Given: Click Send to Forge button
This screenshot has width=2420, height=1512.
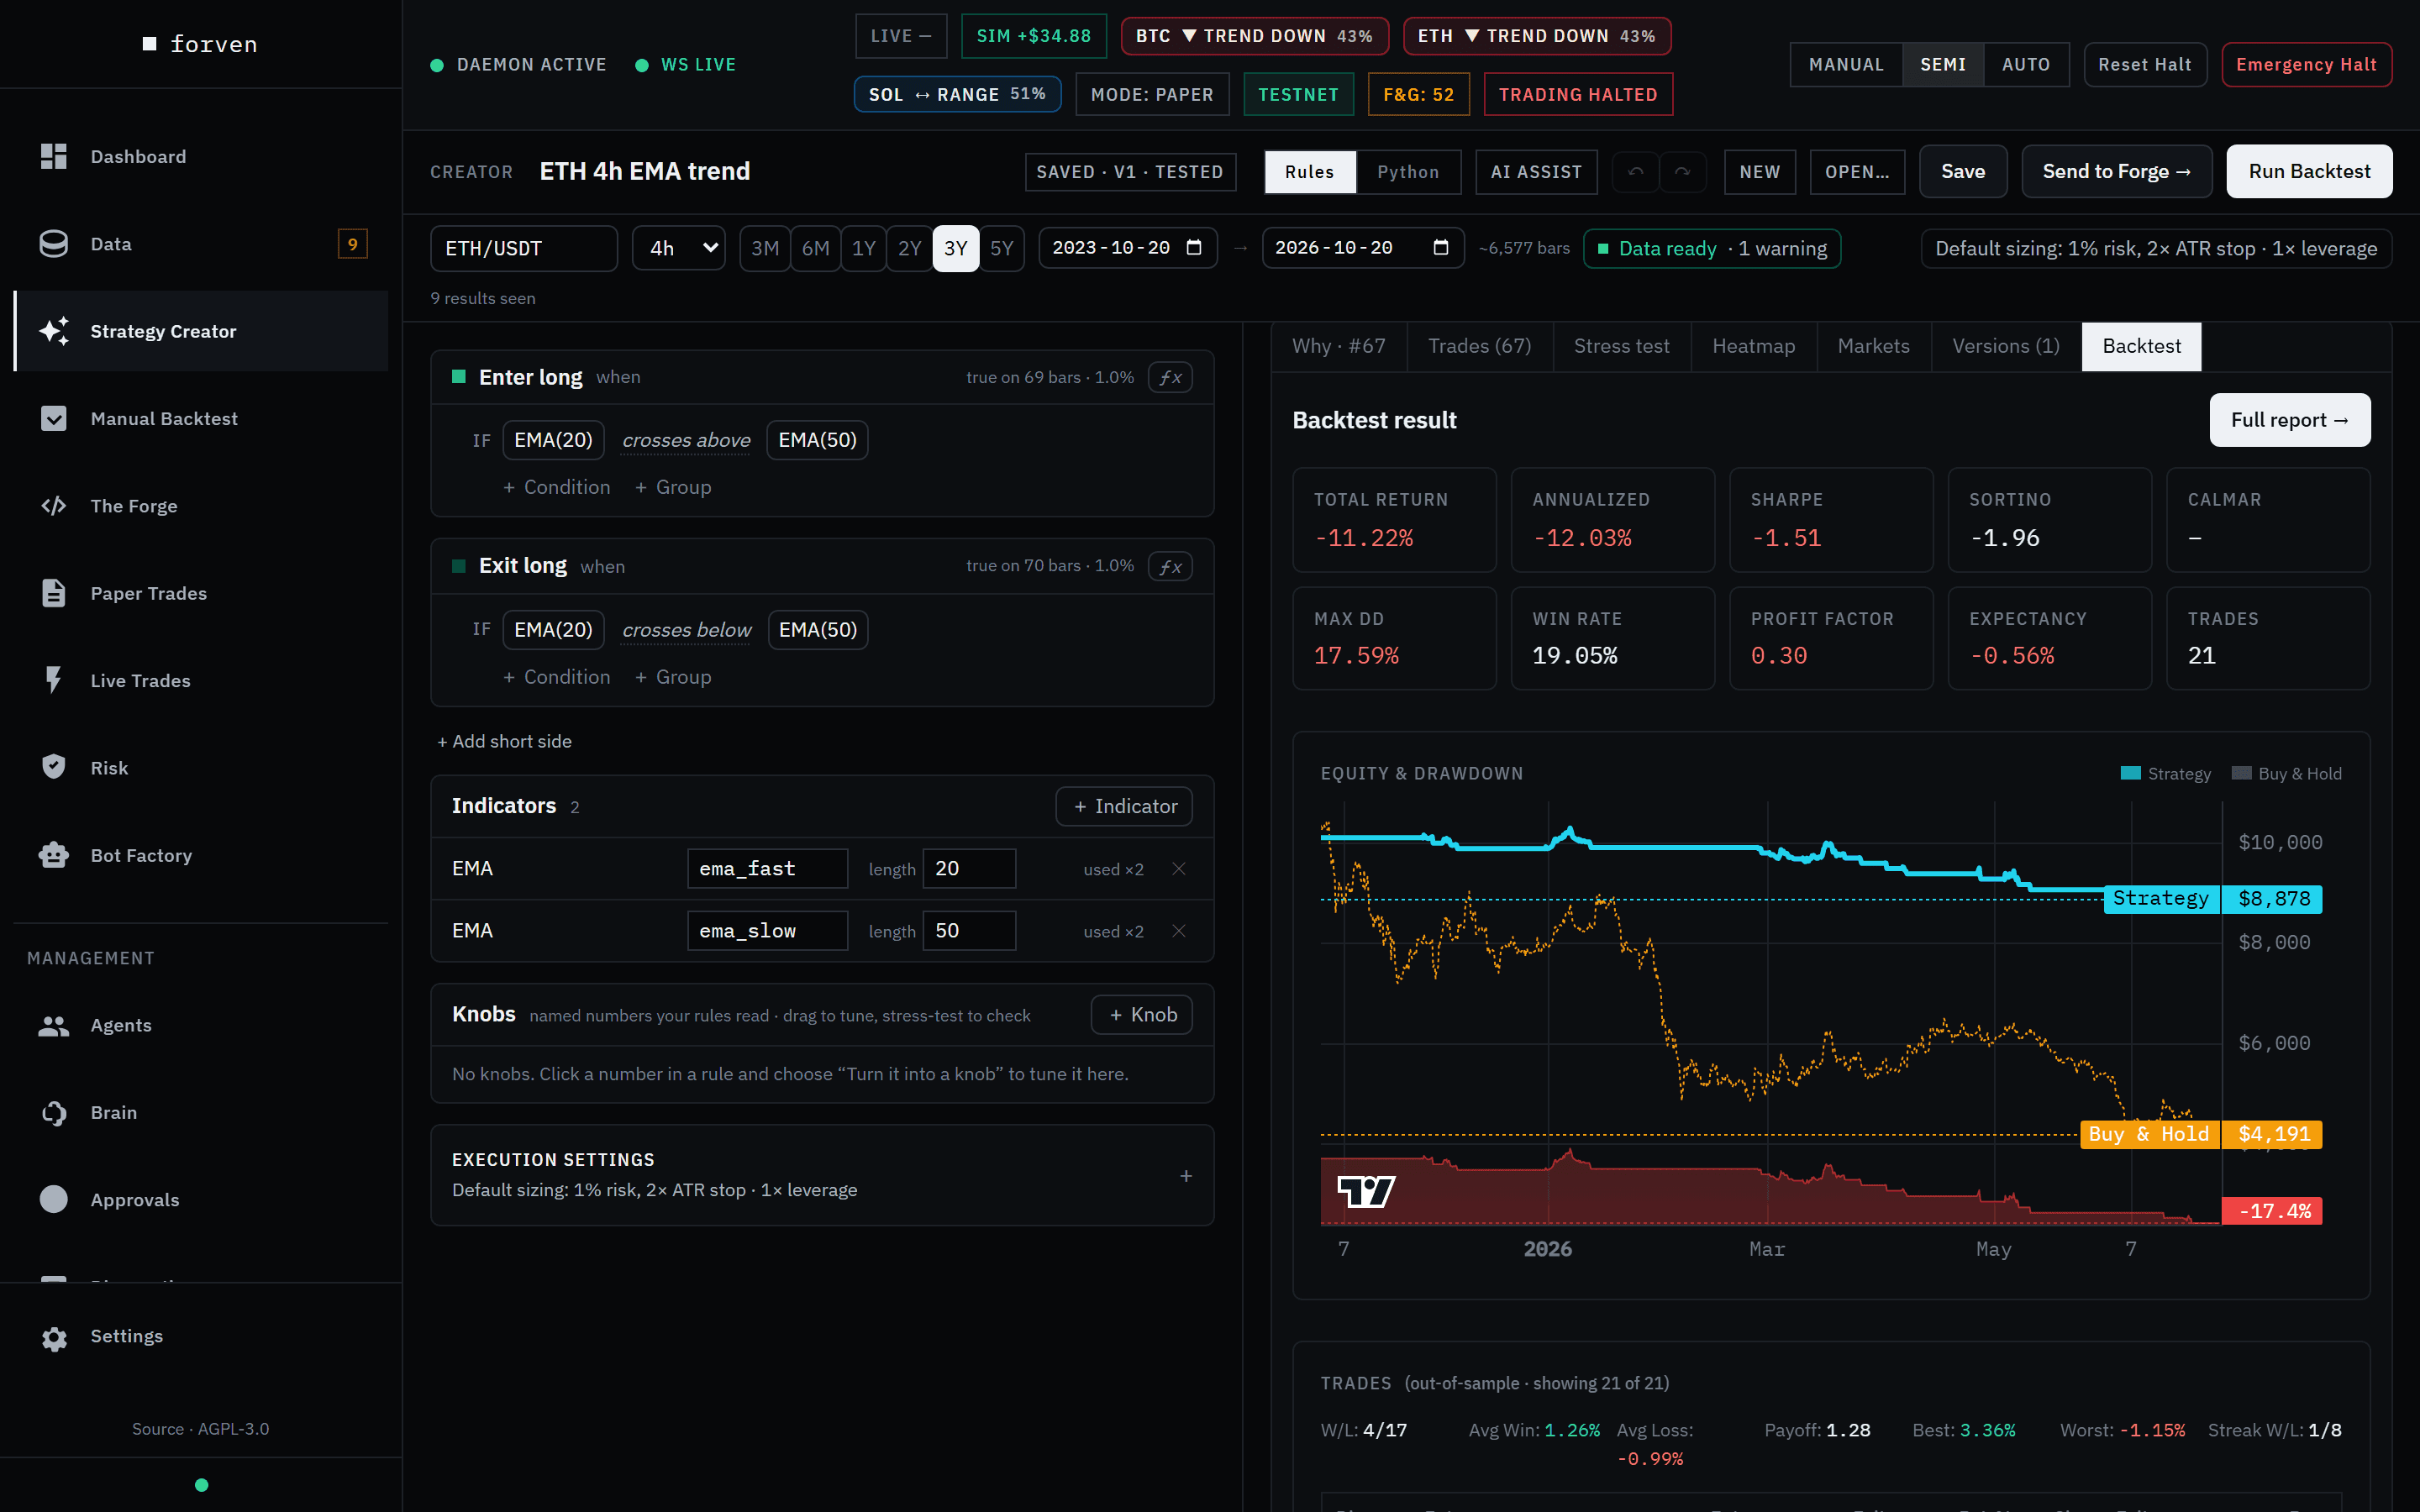Looking at the screenshot, I should [2116, 172].
